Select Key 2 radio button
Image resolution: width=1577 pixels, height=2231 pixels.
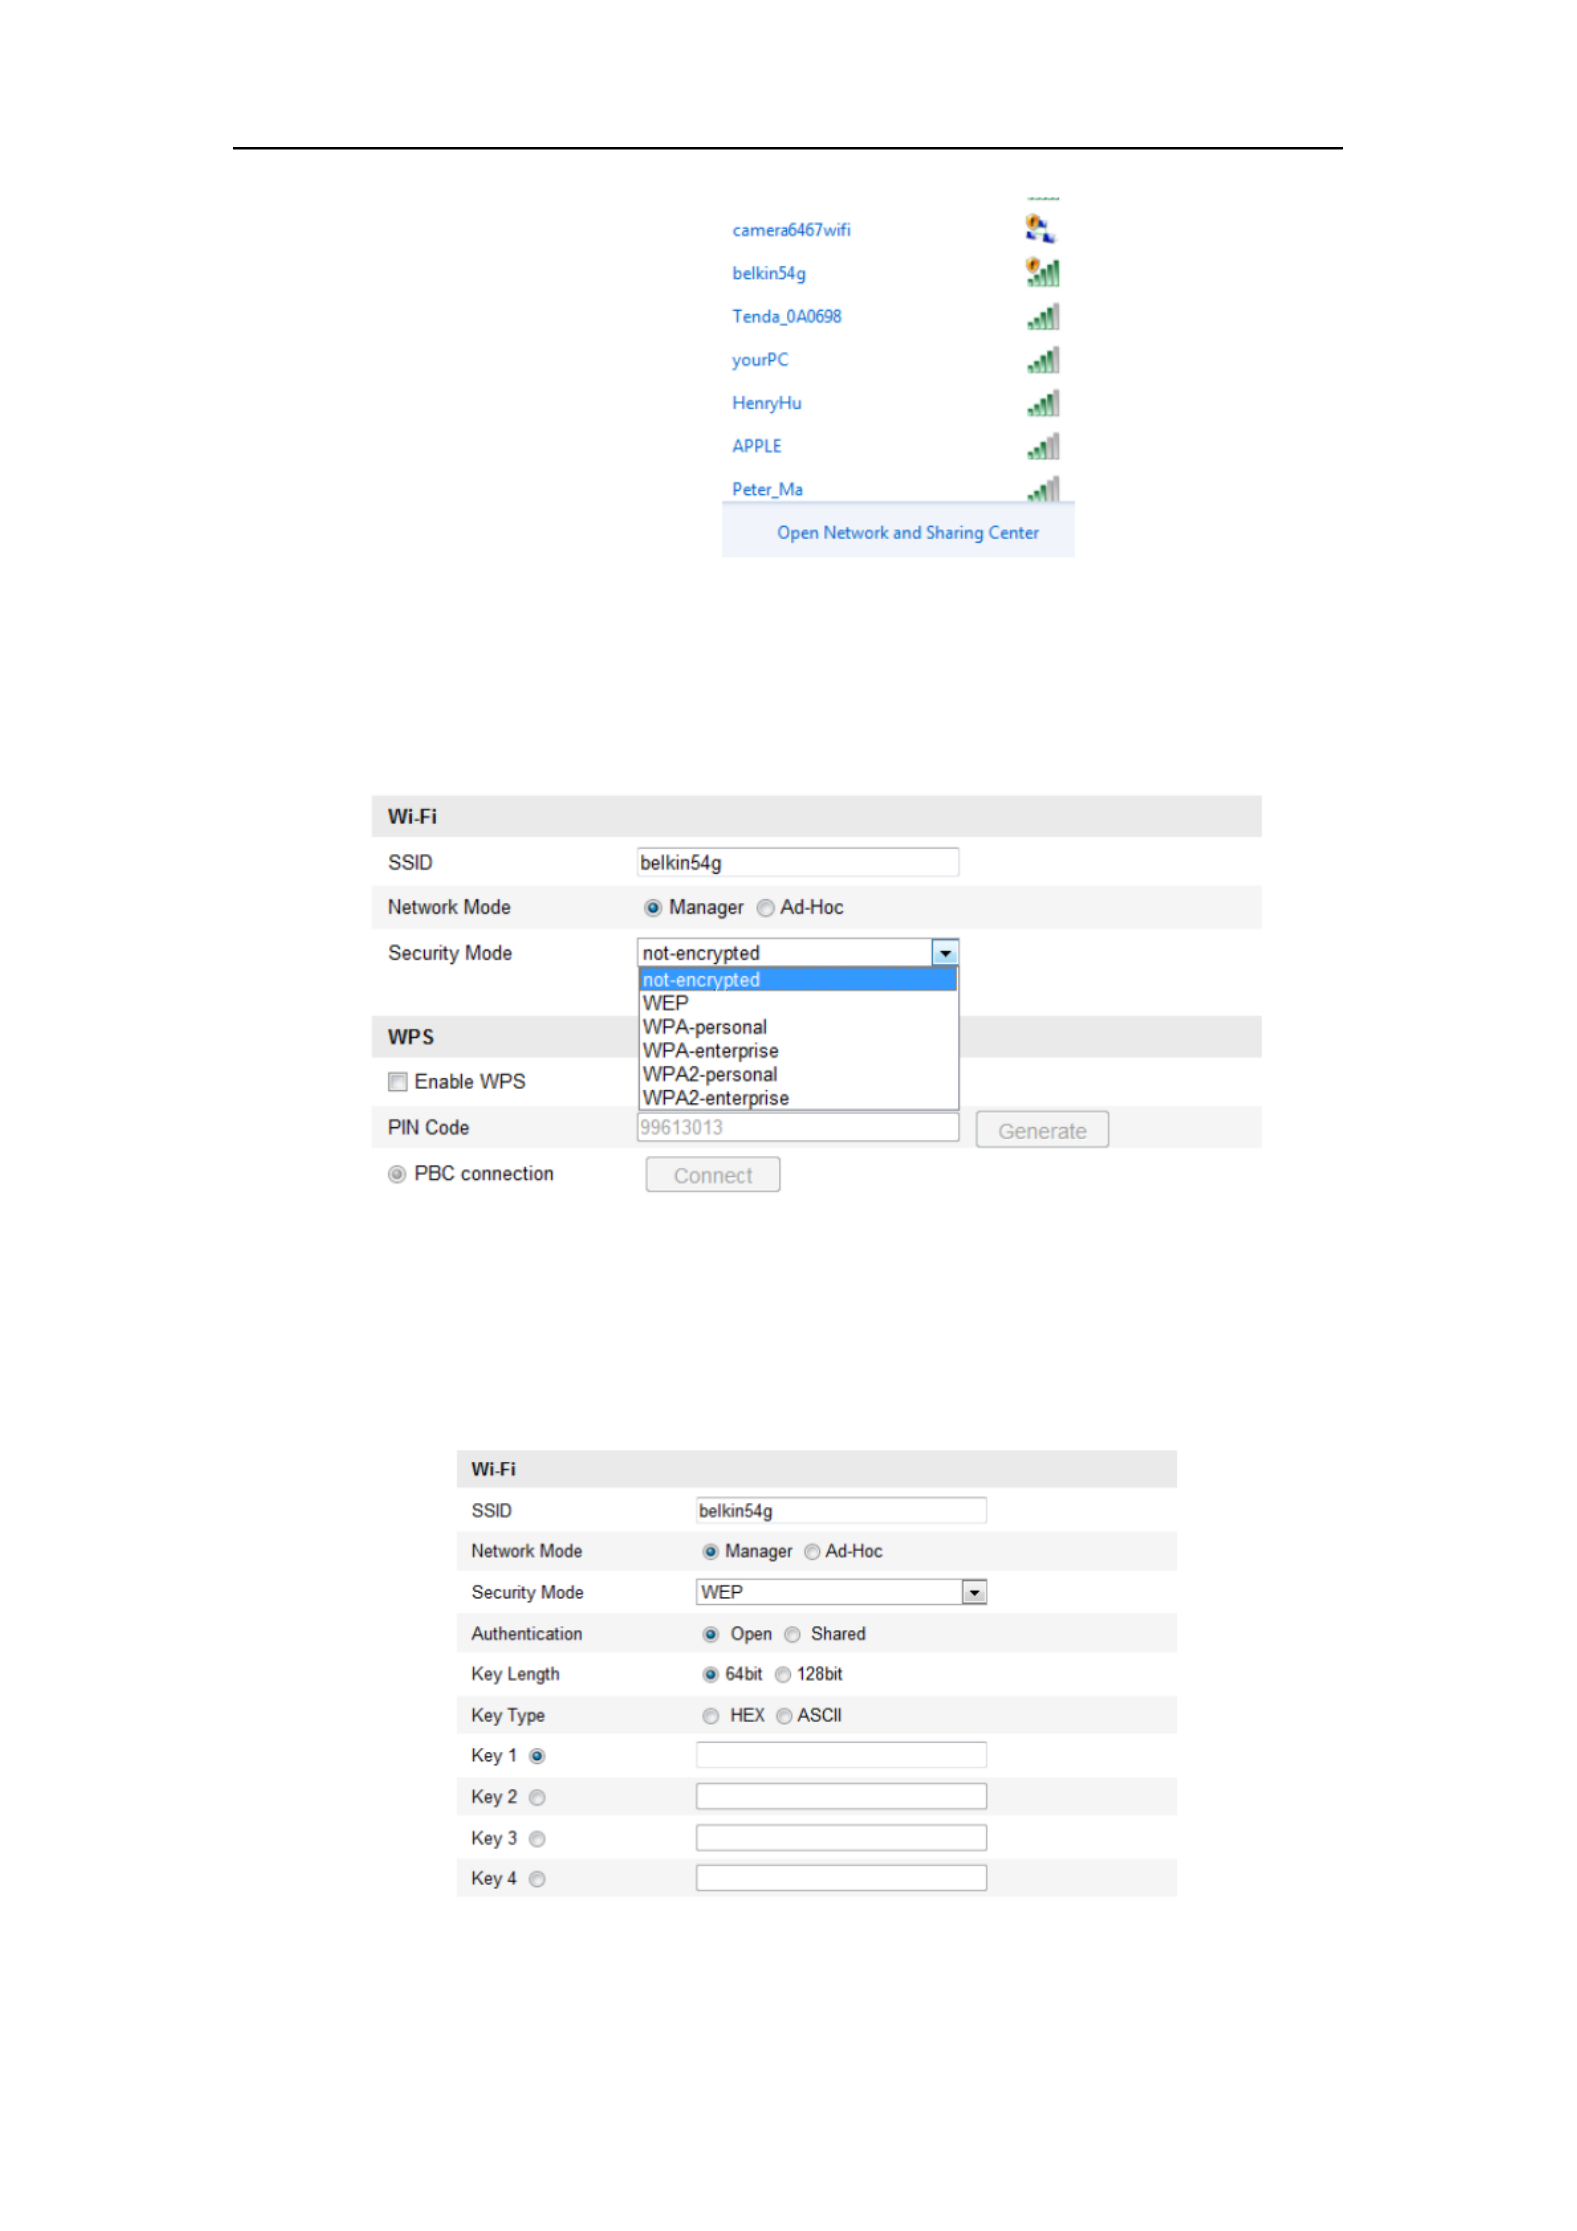point(536,1798)
